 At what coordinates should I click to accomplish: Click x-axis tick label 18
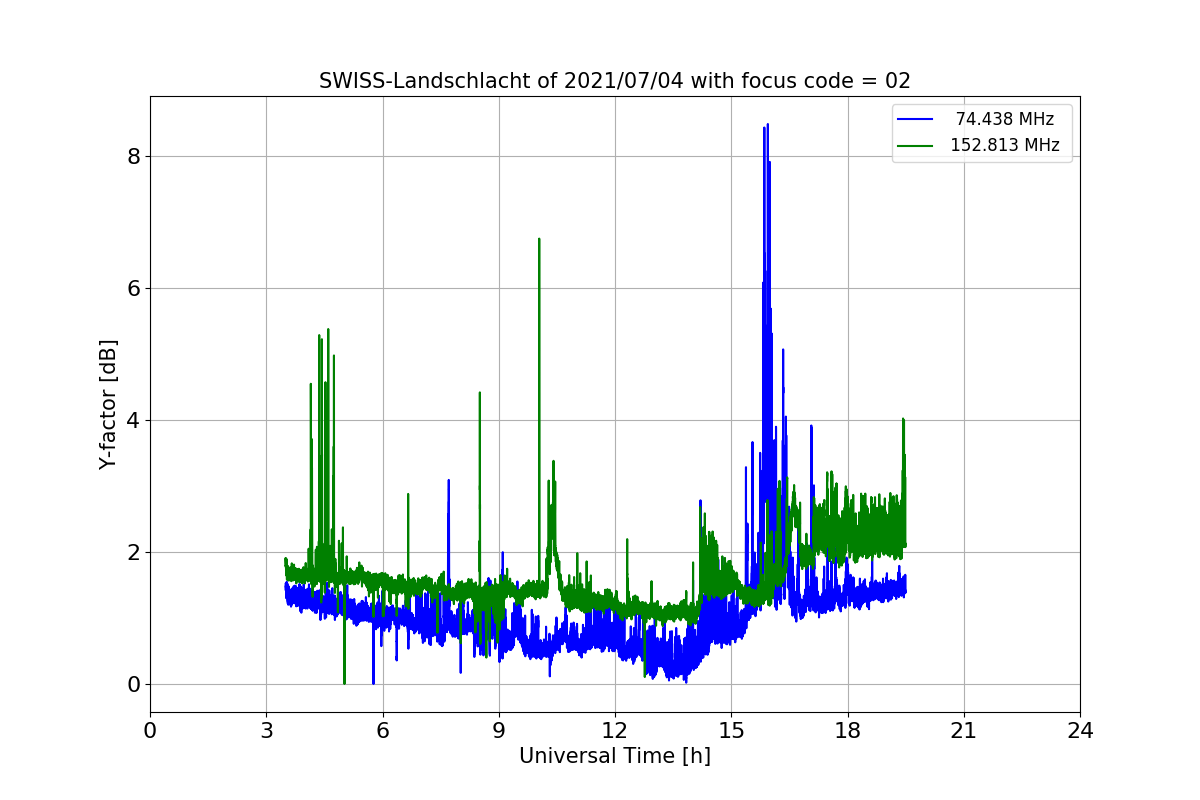click(847, 731)
